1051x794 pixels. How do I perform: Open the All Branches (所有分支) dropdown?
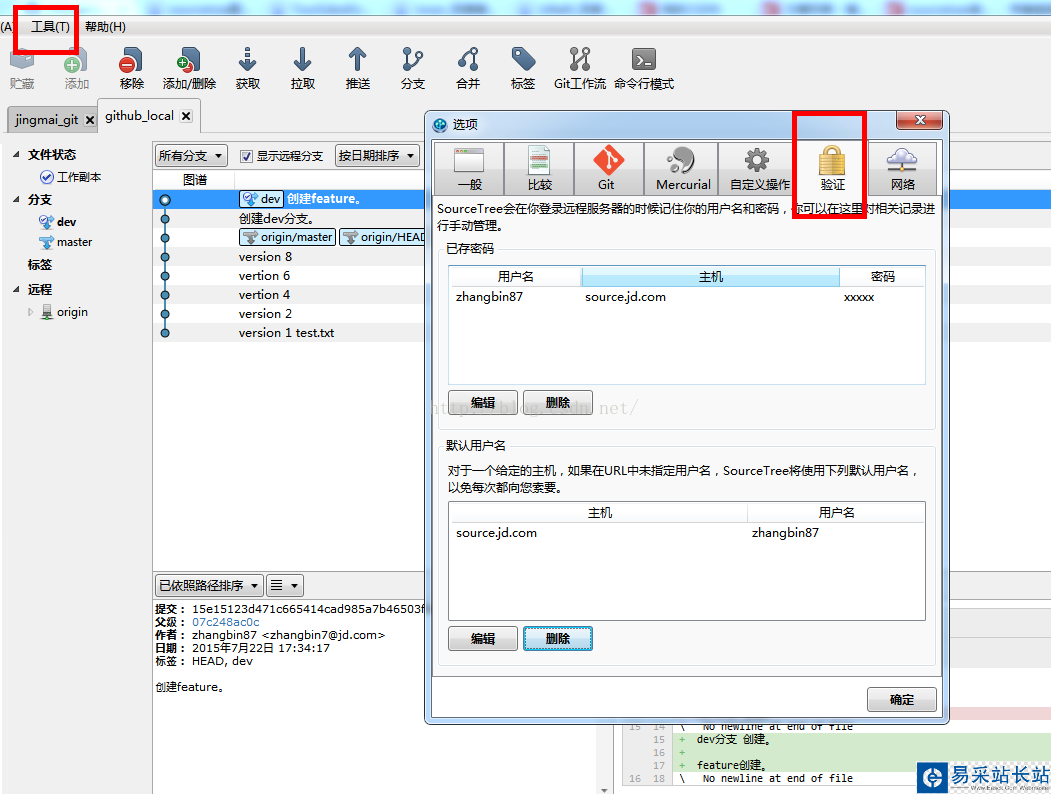tap(191, 156)
